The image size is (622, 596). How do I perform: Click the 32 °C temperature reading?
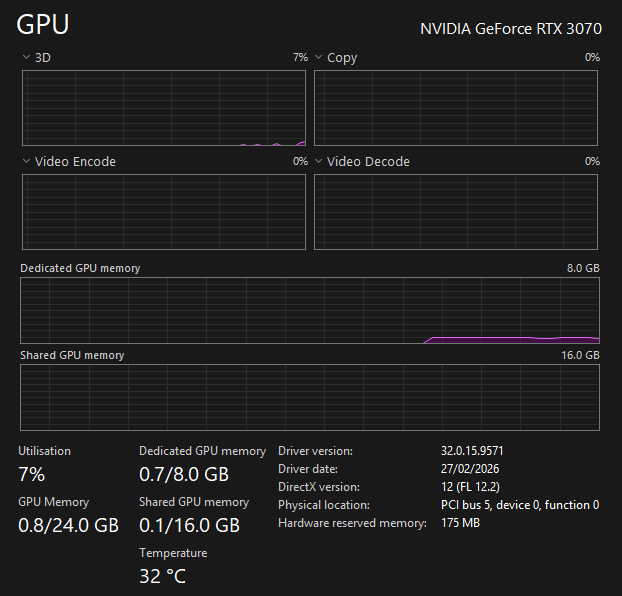click(162, 576)
